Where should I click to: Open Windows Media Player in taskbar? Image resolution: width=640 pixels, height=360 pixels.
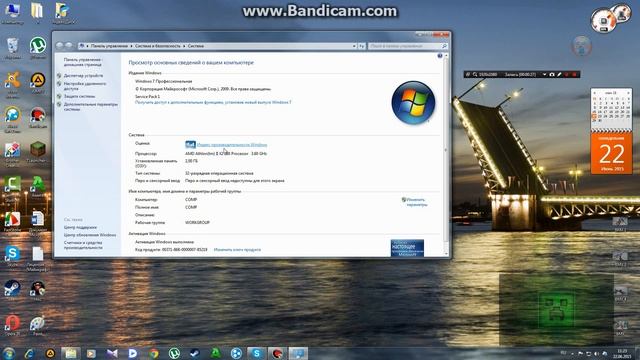[91, 353]
